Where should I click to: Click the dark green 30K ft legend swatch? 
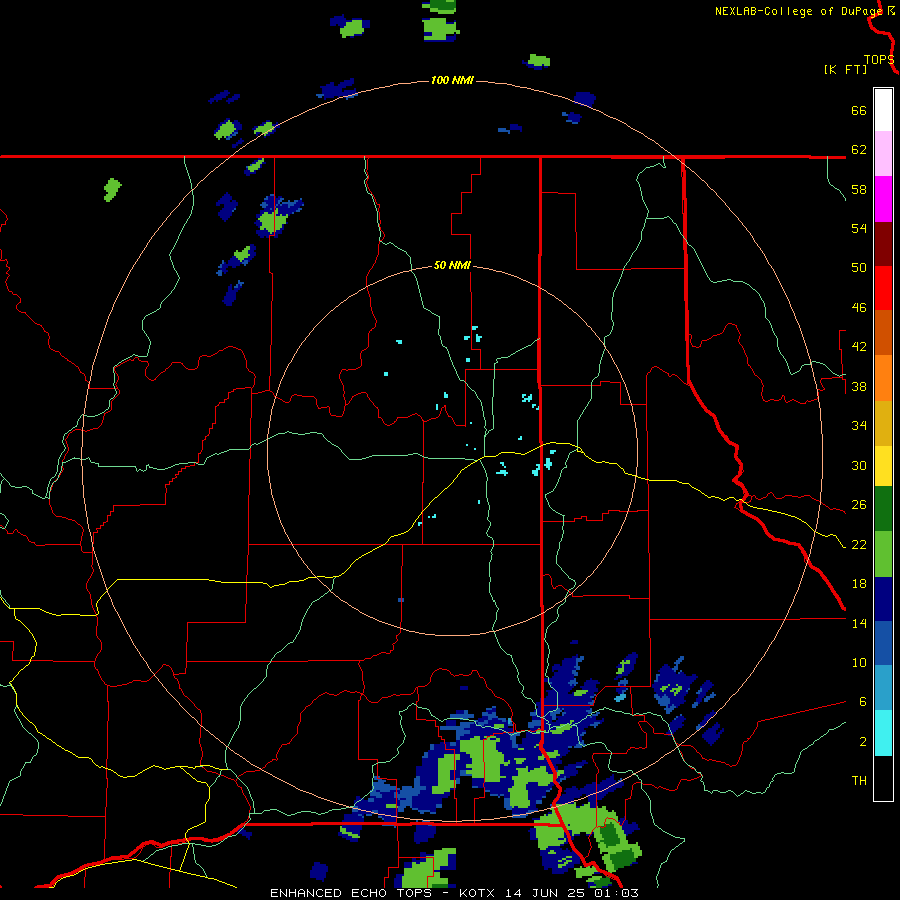coord(883,509)
